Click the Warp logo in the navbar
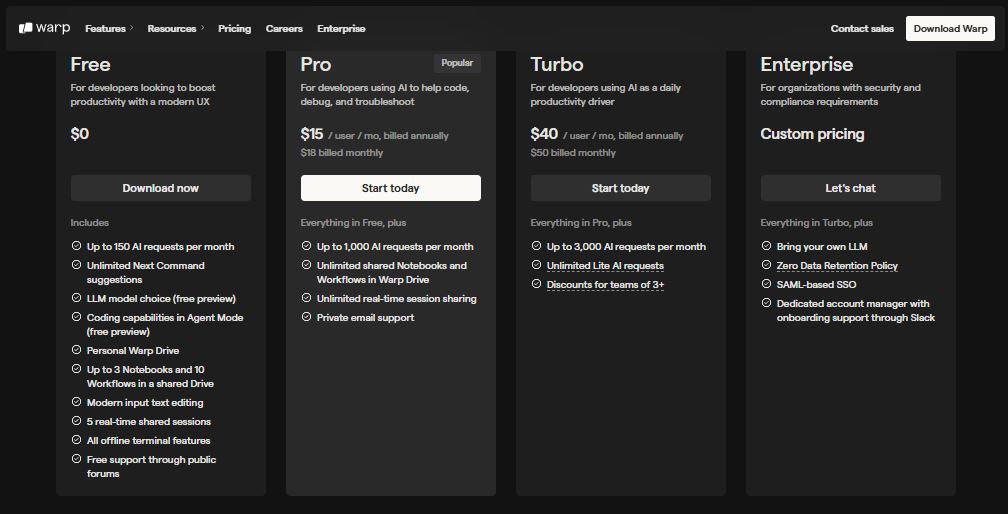The image size is (1008, 514). (x=44, y=28)
